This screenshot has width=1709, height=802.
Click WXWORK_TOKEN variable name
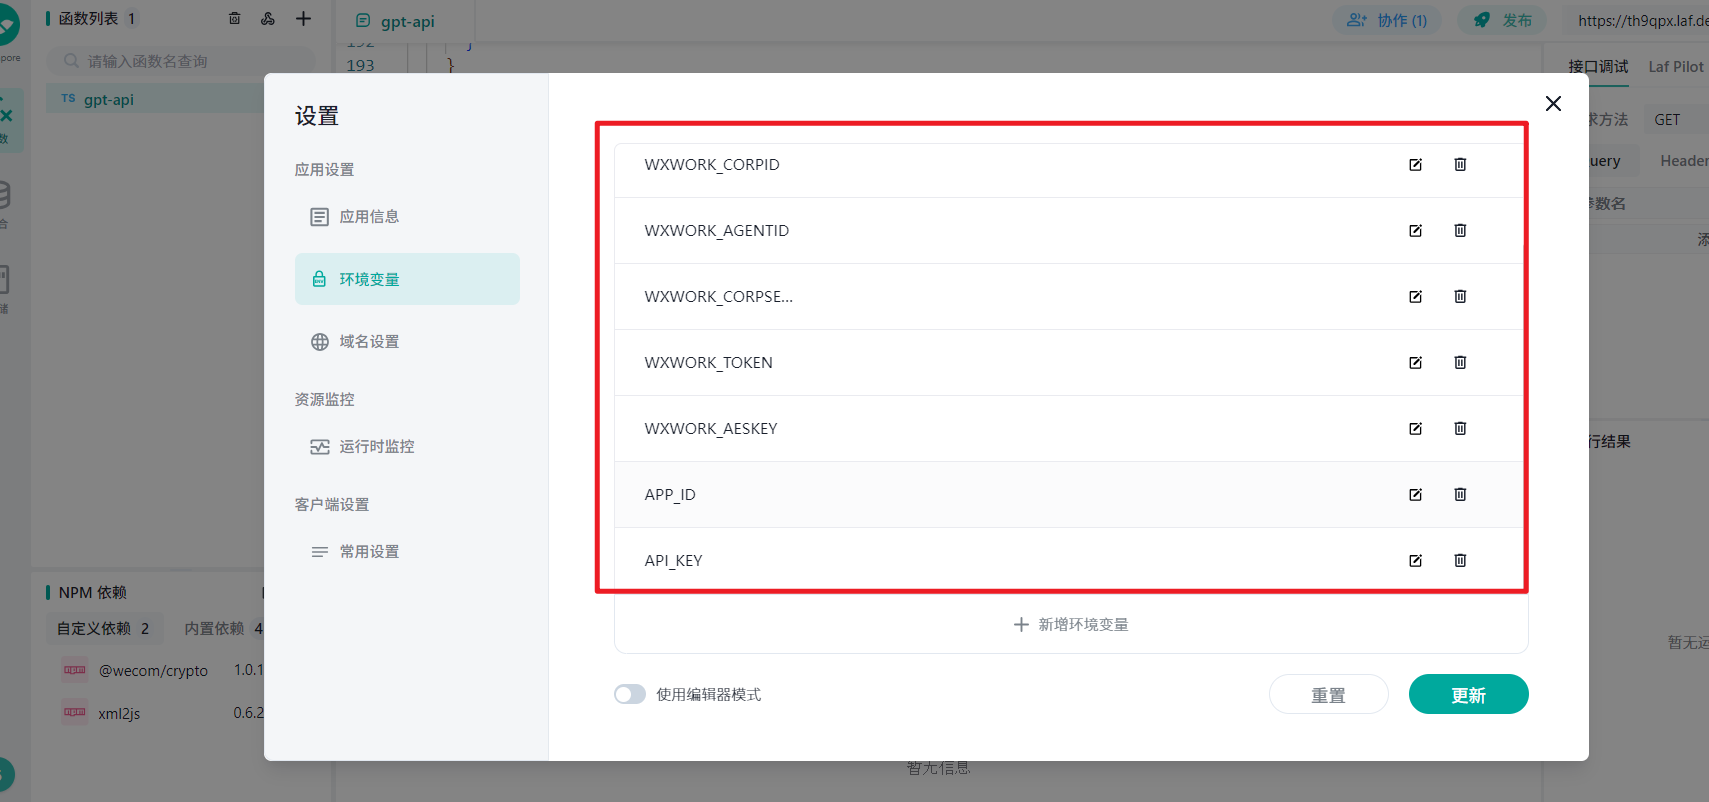[708, 363]
